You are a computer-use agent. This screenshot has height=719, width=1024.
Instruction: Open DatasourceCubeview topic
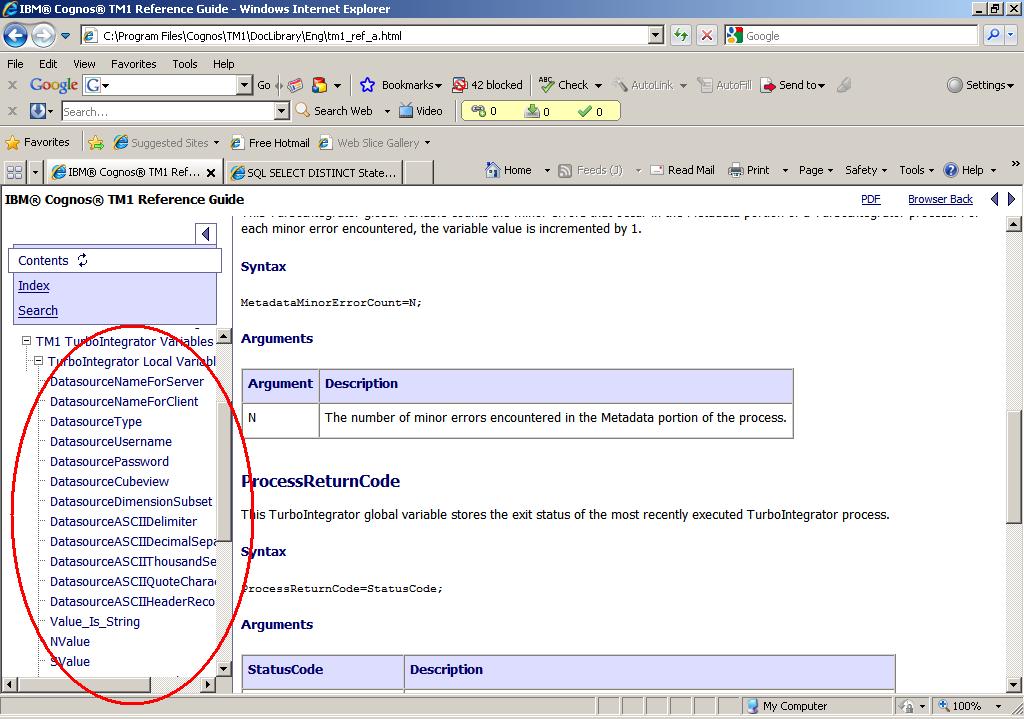coord(109,481)
